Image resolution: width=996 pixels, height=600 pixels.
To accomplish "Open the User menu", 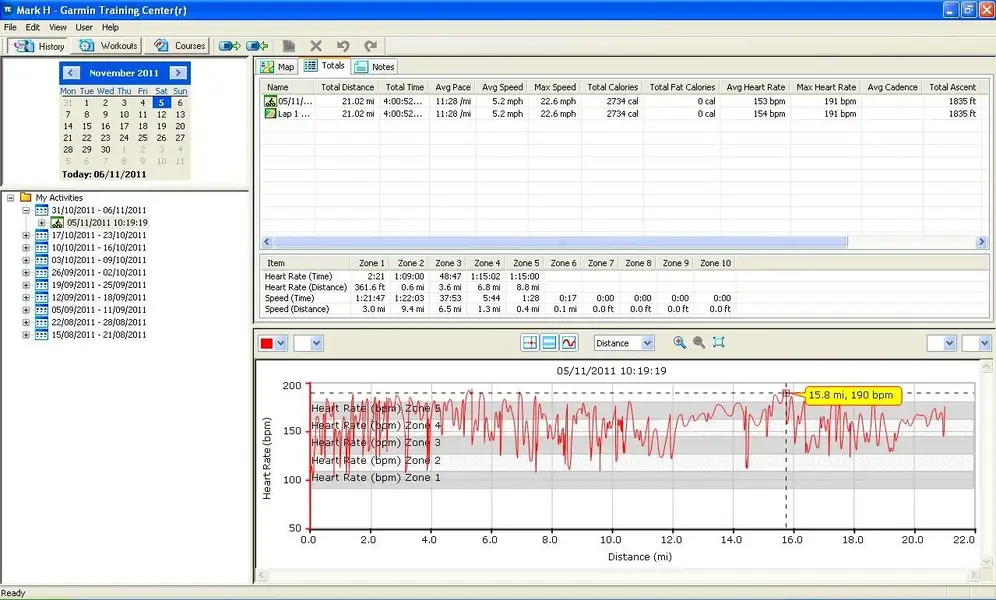I will (84, 27).
